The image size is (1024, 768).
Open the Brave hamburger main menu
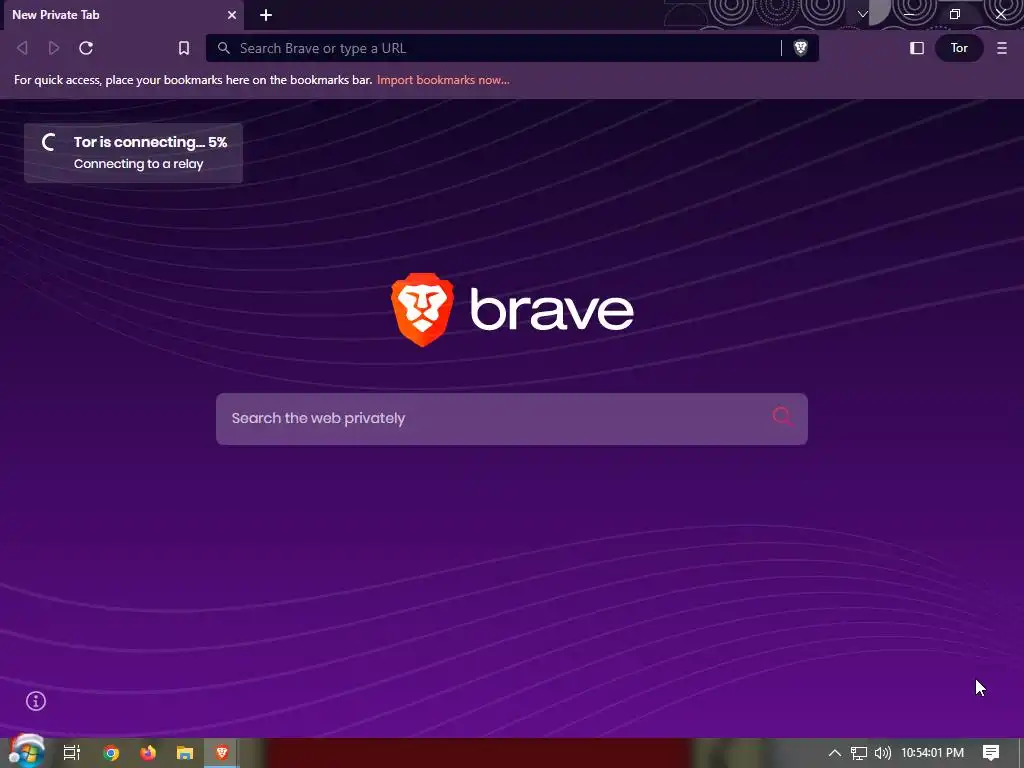click(x=1002, y=48)
